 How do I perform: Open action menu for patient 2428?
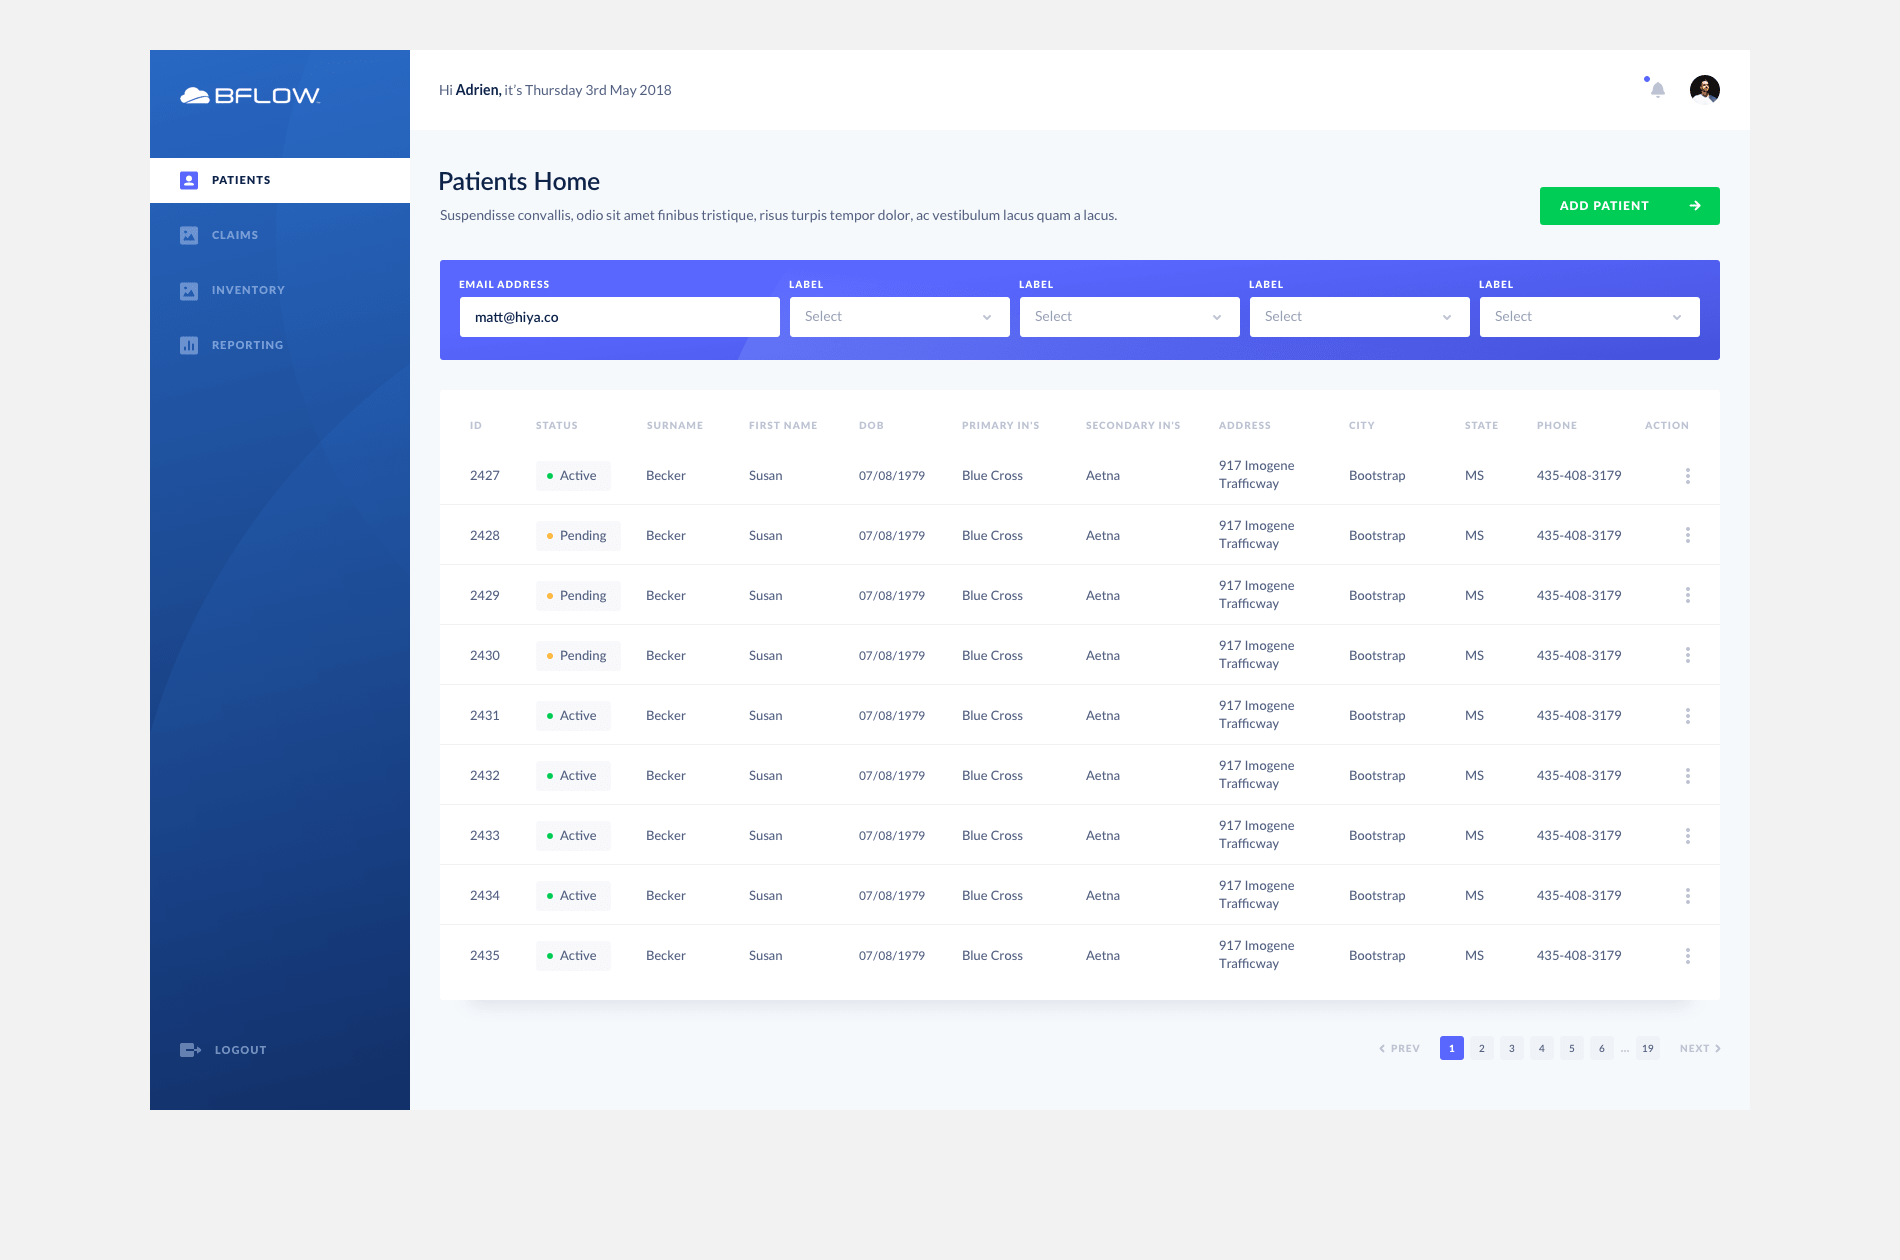[1688, 536]
